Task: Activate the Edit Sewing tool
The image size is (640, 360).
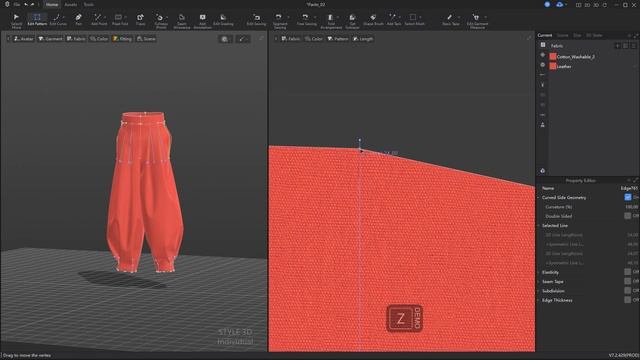Action: [256, 20]
